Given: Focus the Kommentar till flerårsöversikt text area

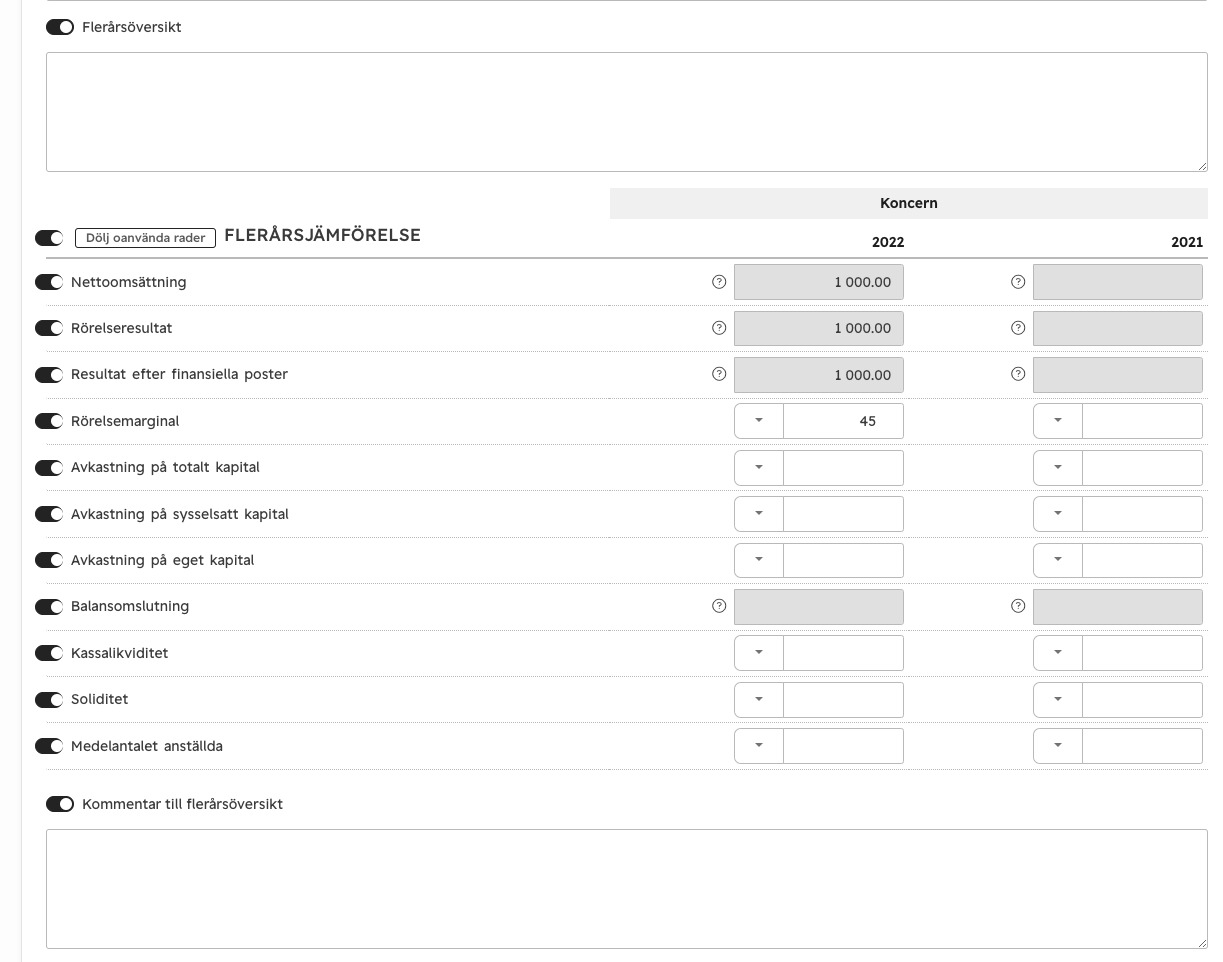Looking at the screenshot, I should (627, 889).
